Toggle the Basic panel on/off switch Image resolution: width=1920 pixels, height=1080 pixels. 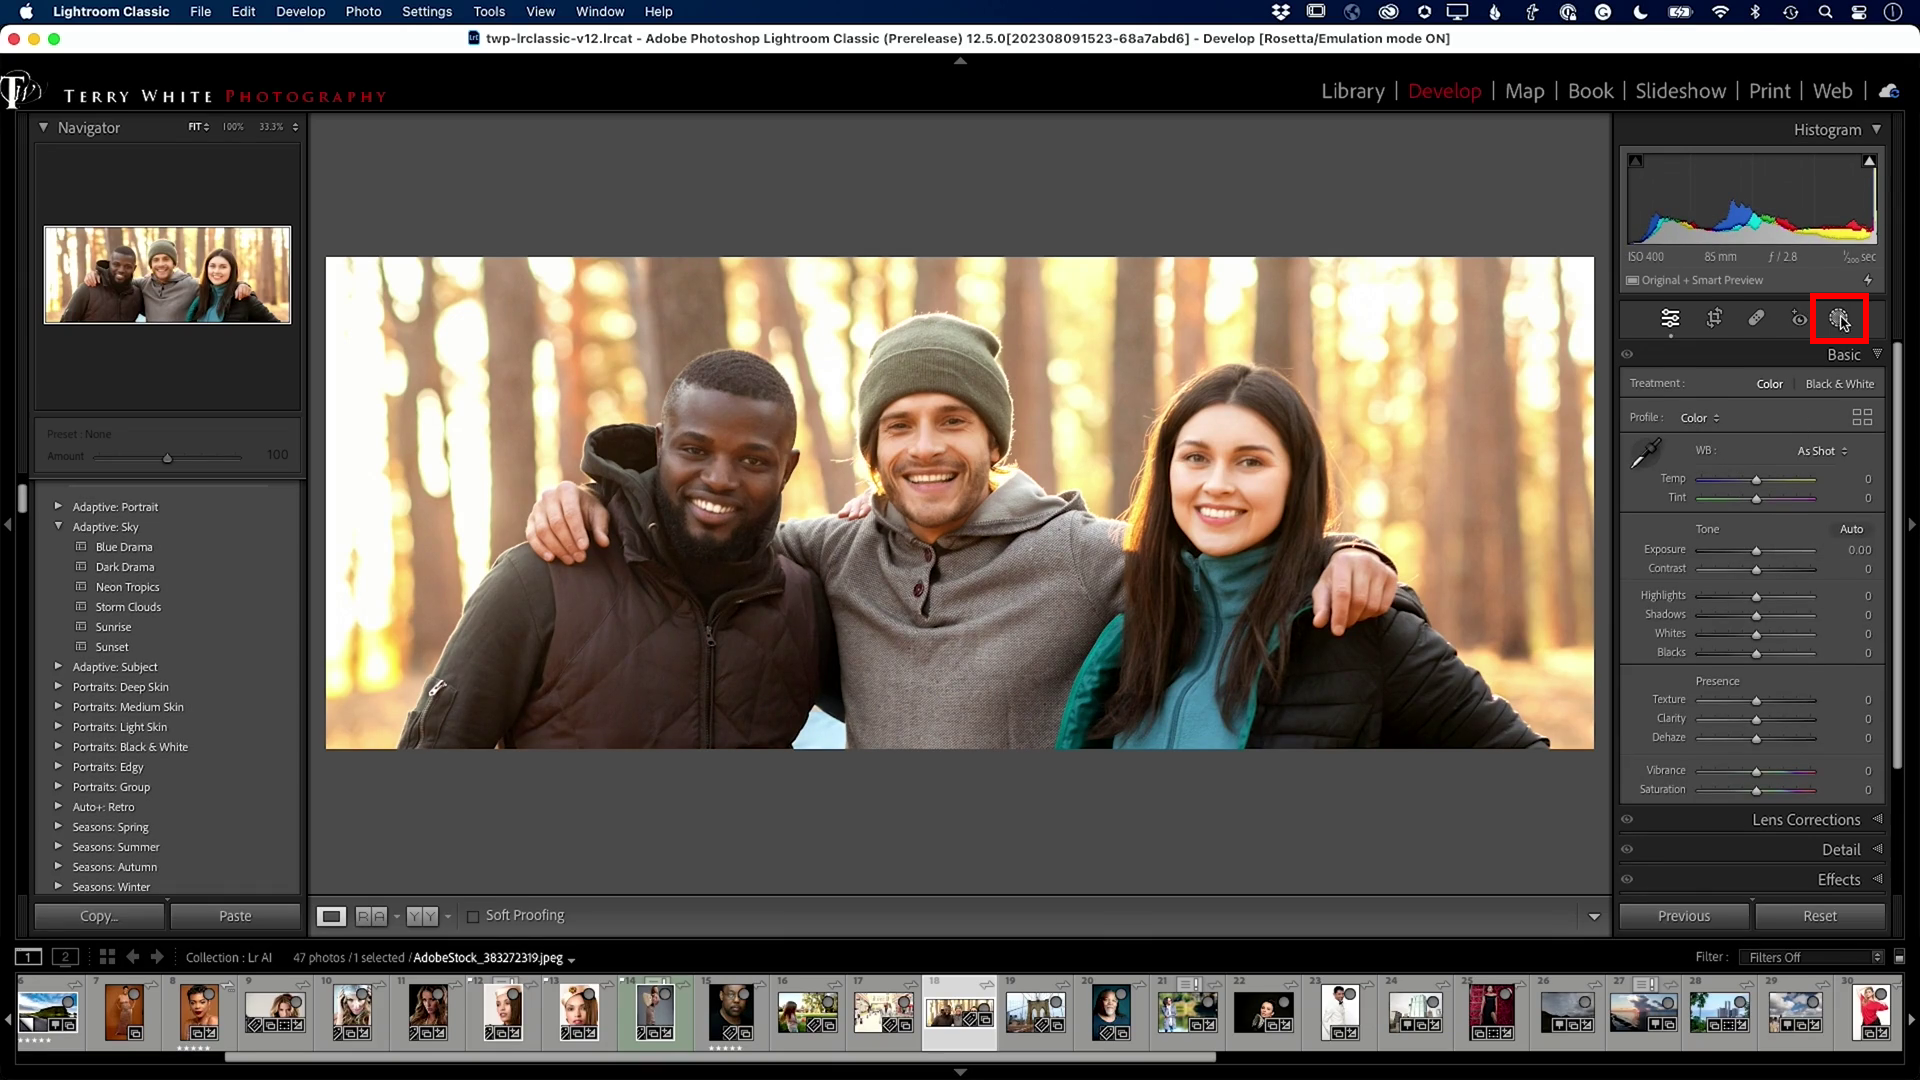1628,354
